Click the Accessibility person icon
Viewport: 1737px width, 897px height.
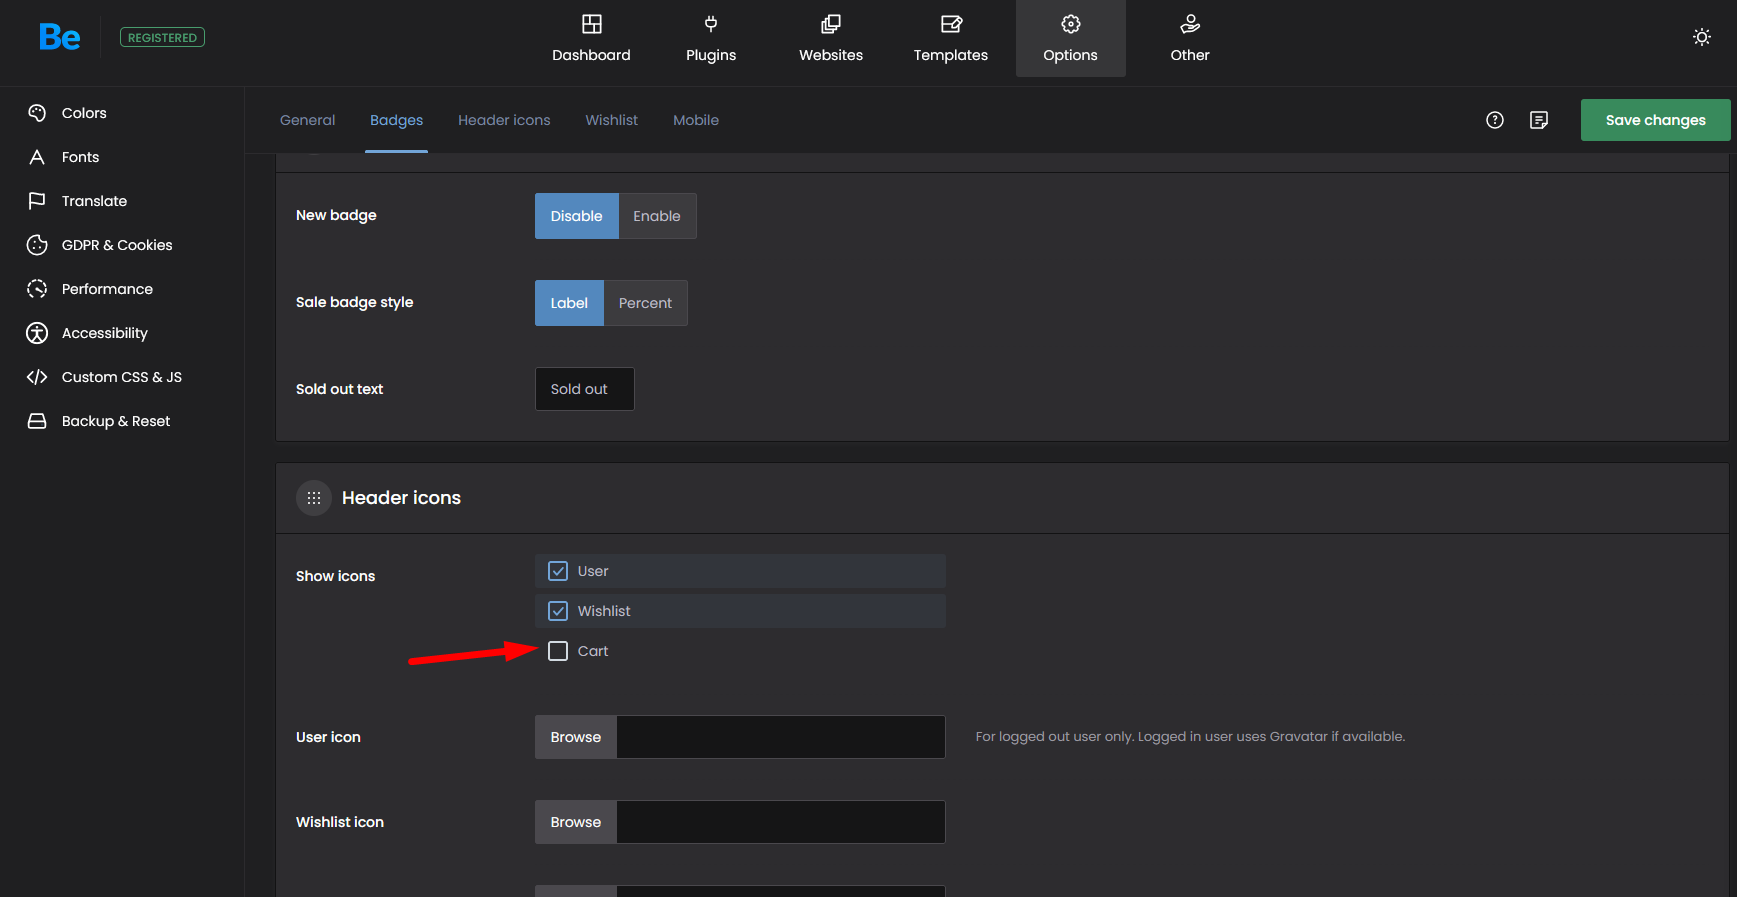(37, 333)
